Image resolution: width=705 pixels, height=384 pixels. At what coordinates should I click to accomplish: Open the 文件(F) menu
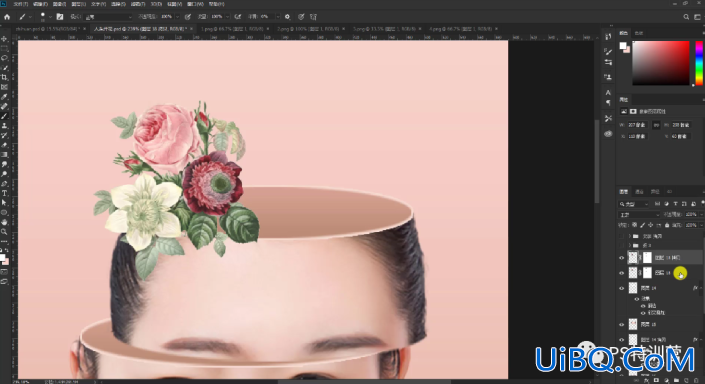(x=21, y=4)
